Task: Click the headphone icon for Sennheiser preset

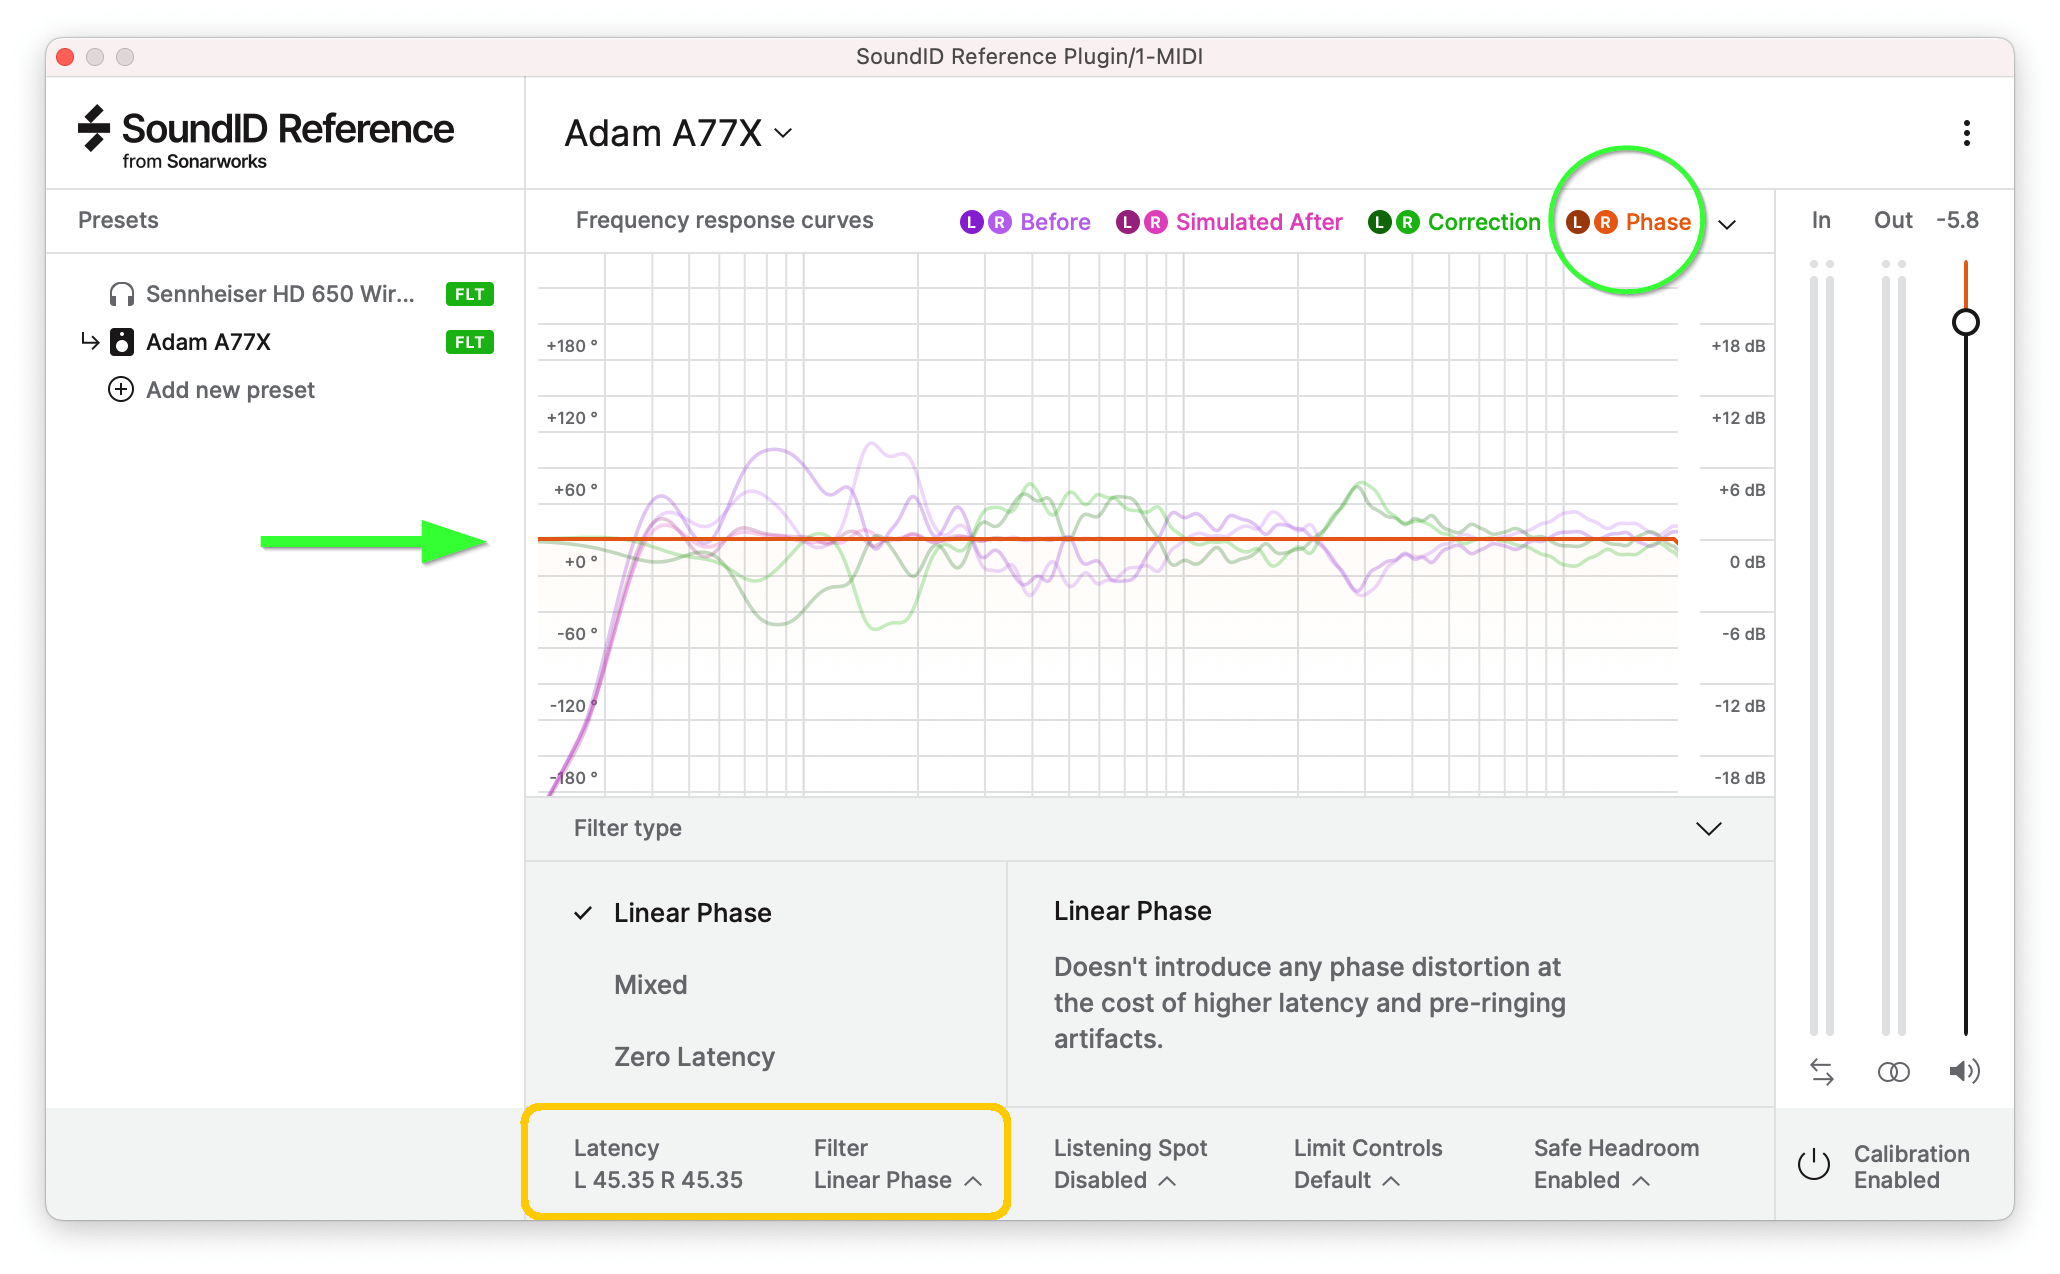Action: [122, 294]
